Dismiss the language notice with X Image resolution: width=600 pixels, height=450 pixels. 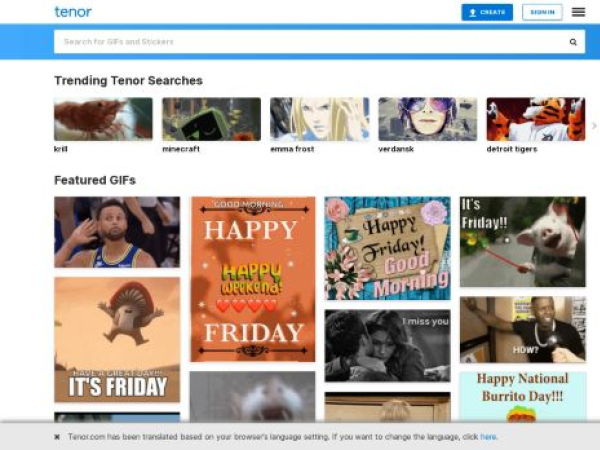coord(57,437)
